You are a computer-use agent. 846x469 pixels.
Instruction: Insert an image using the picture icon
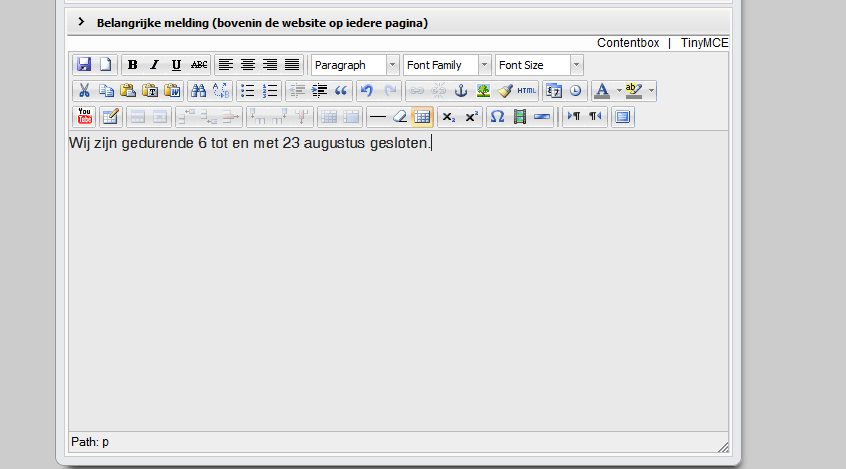483,91
